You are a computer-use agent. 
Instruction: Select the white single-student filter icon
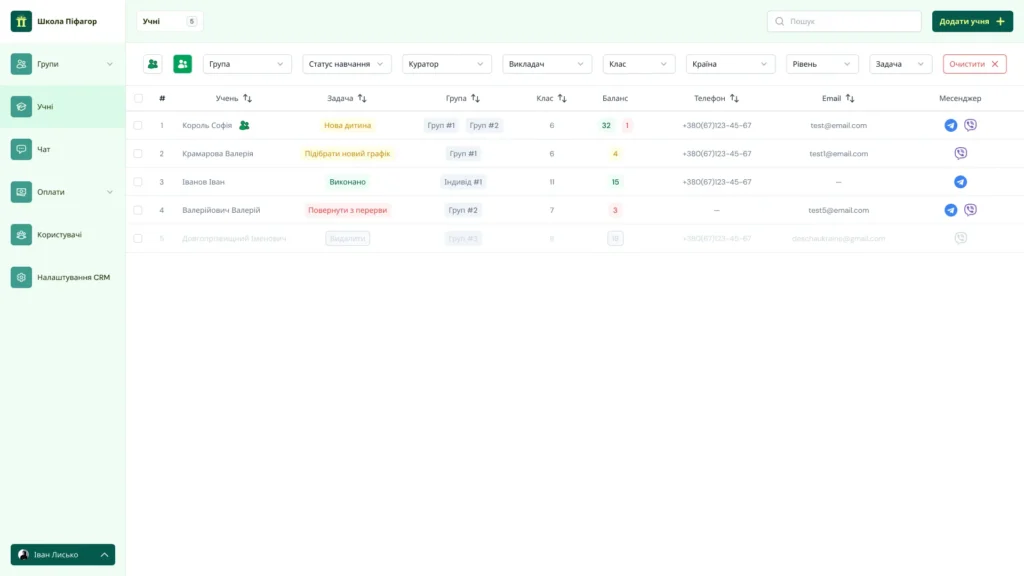click(x=153, y=64)
